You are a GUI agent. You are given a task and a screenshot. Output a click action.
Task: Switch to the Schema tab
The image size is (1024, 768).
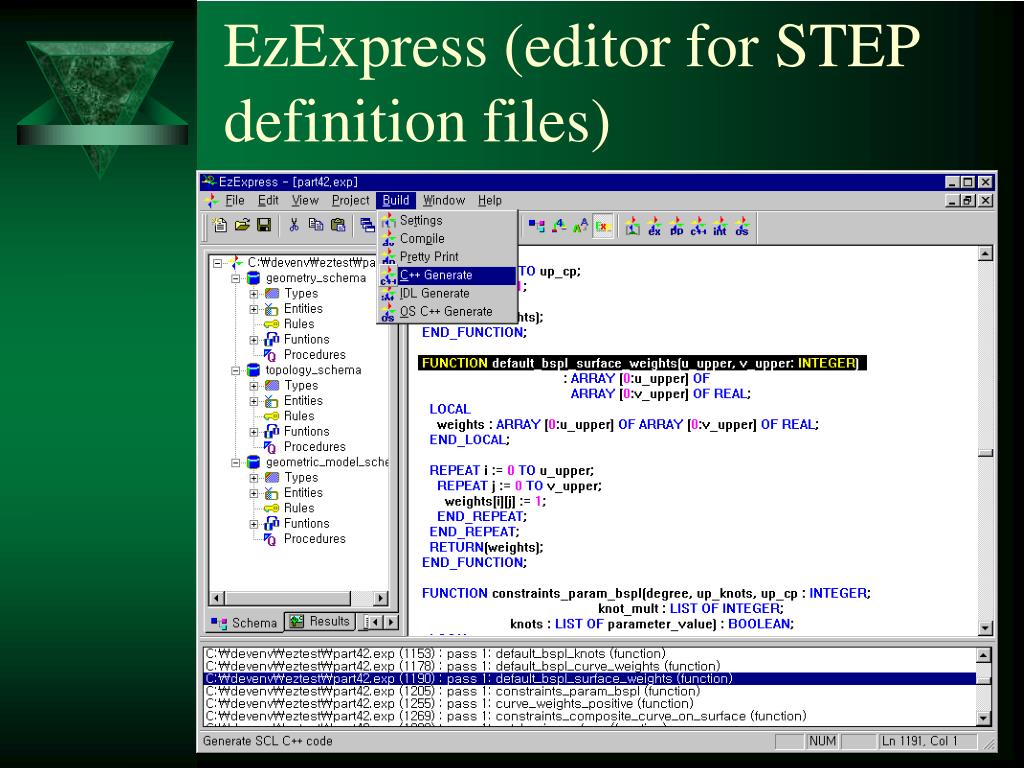[244, 623]
